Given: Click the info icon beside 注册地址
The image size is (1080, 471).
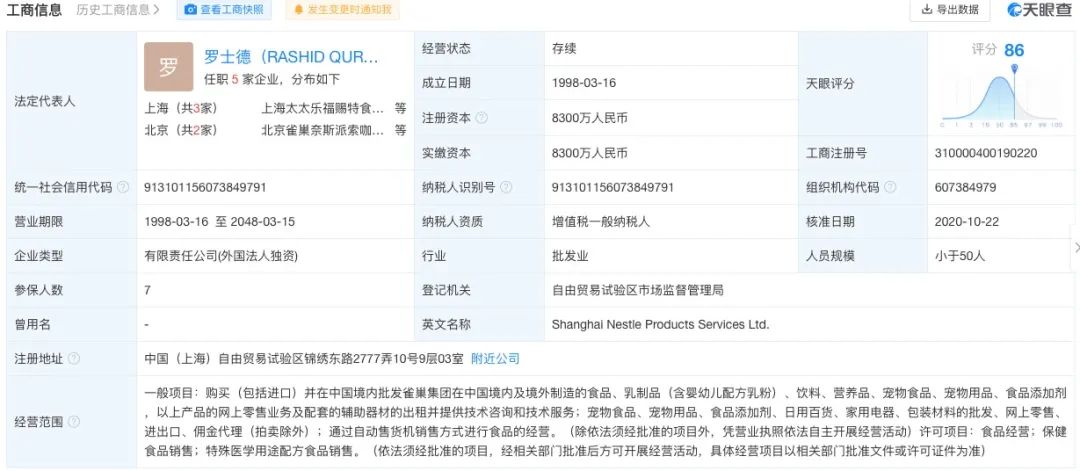Looking at the screenshot, I should click(74, 358).
